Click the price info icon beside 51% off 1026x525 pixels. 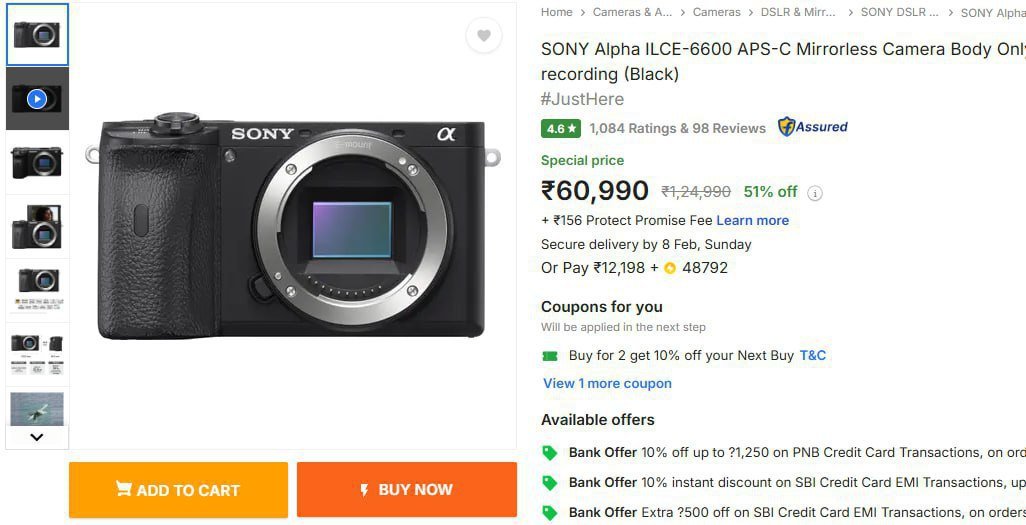(x=815, y=193)
